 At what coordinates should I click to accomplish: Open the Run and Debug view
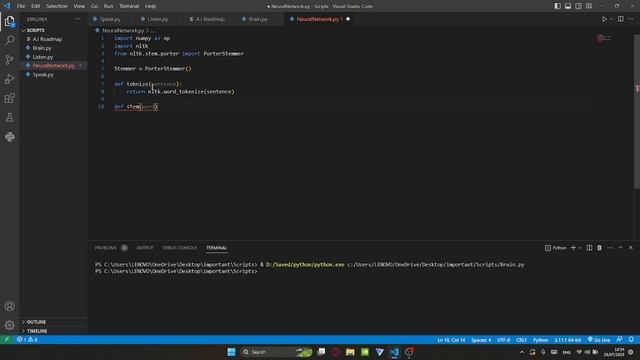point(10,79)
